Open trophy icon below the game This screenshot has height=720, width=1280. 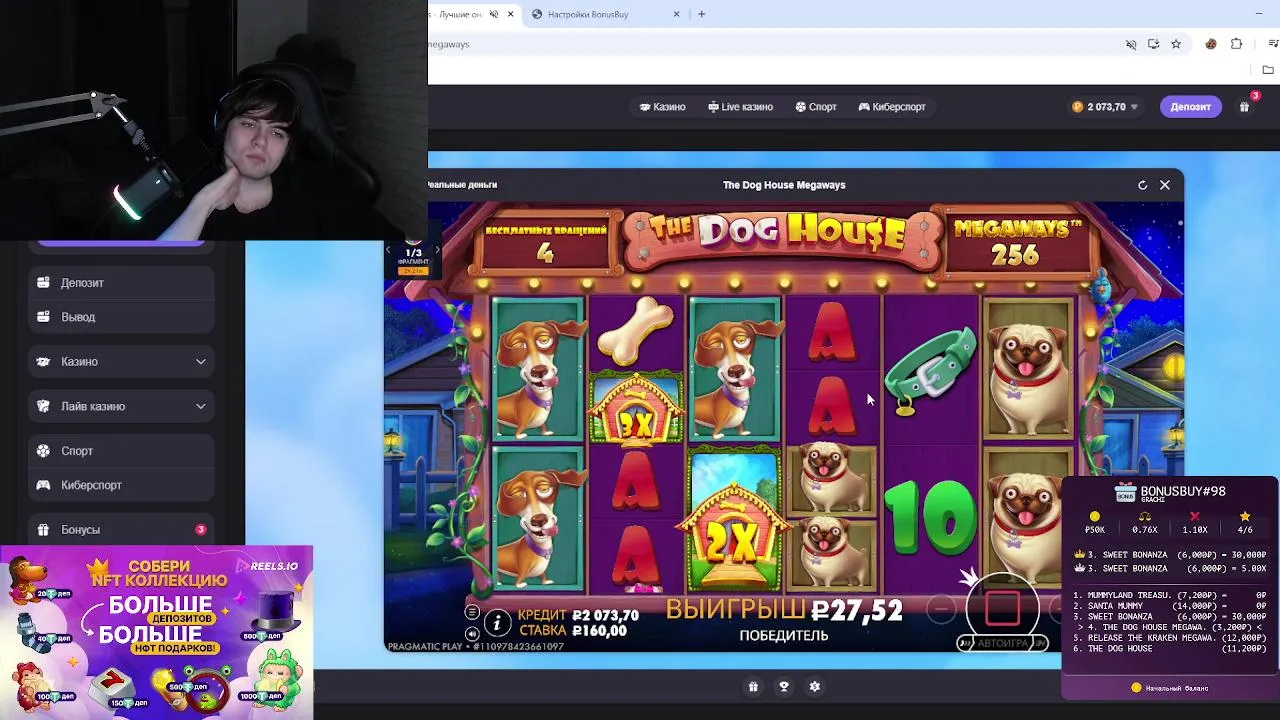pyautogui.click(x=784, y=687)
